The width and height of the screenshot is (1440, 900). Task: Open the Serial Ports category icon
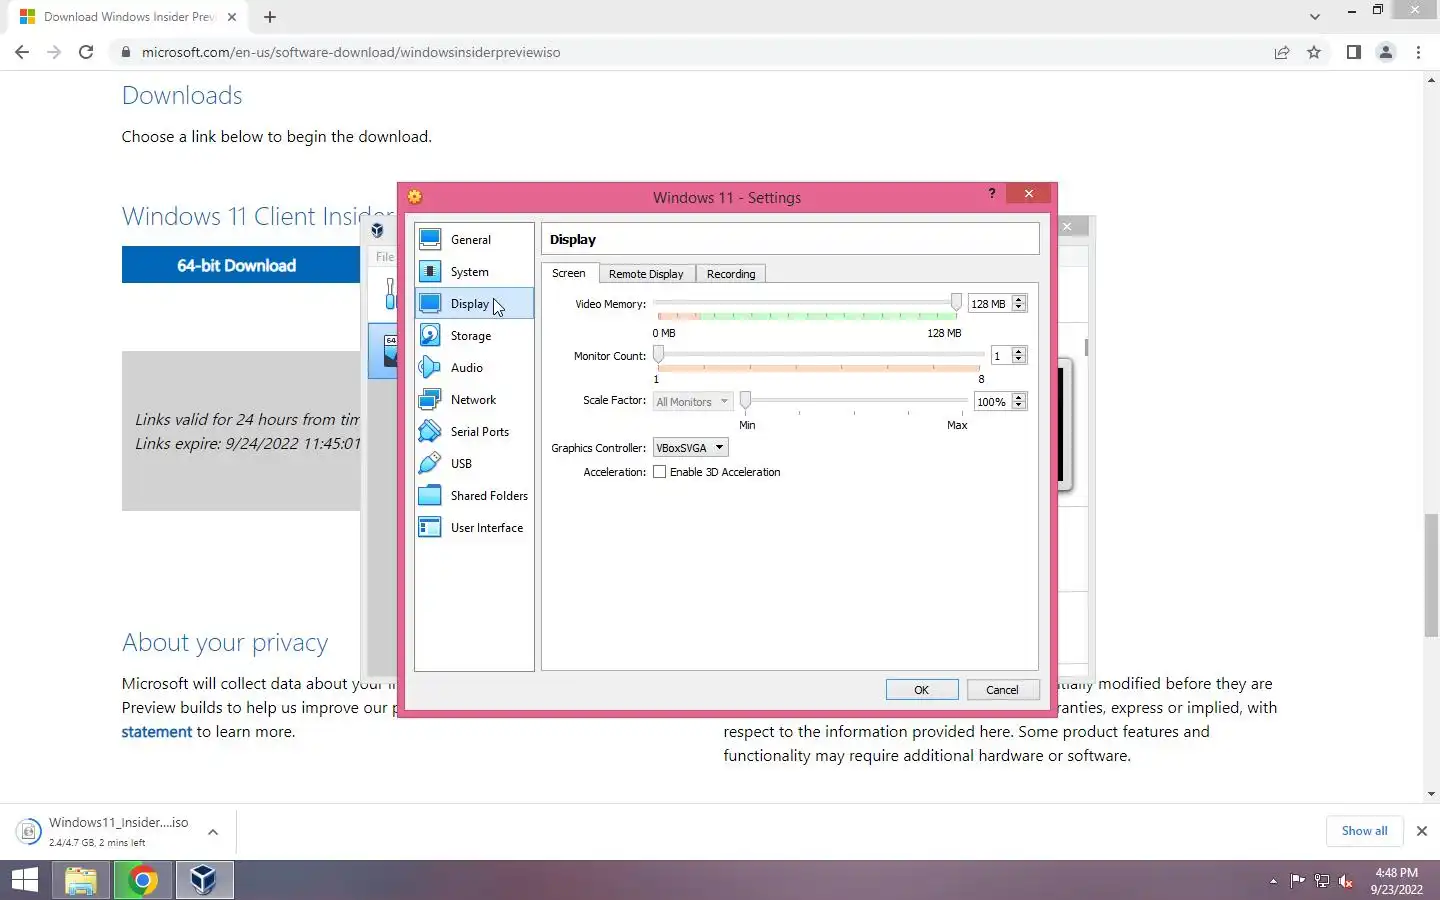tap(430, 431)
